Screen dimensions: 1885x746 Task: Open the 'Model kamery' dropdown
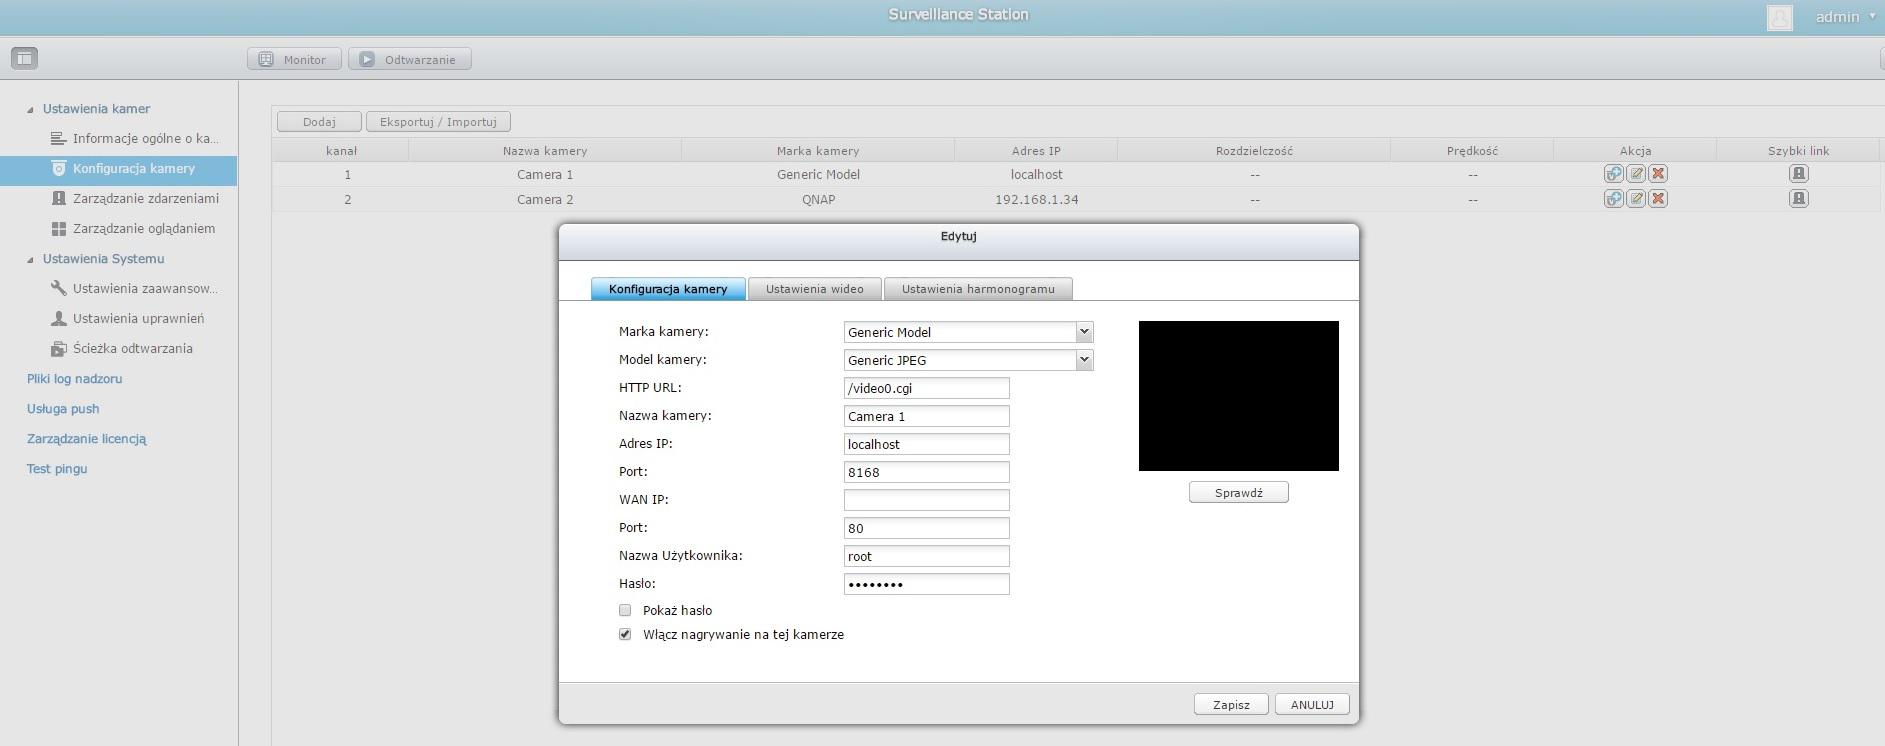coord(1083,360)
